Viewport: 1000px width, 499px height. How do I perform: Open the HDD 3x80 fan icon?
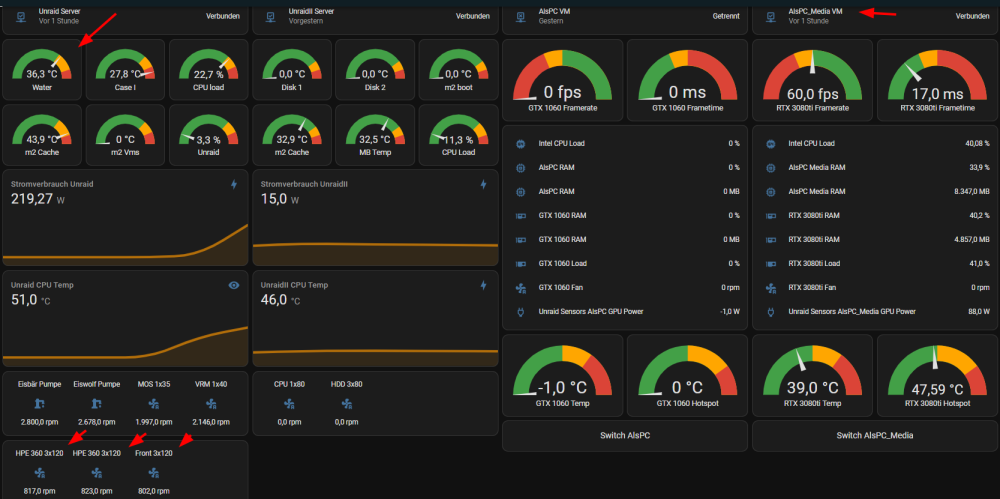pyautogui.click(x=346, y=403)
